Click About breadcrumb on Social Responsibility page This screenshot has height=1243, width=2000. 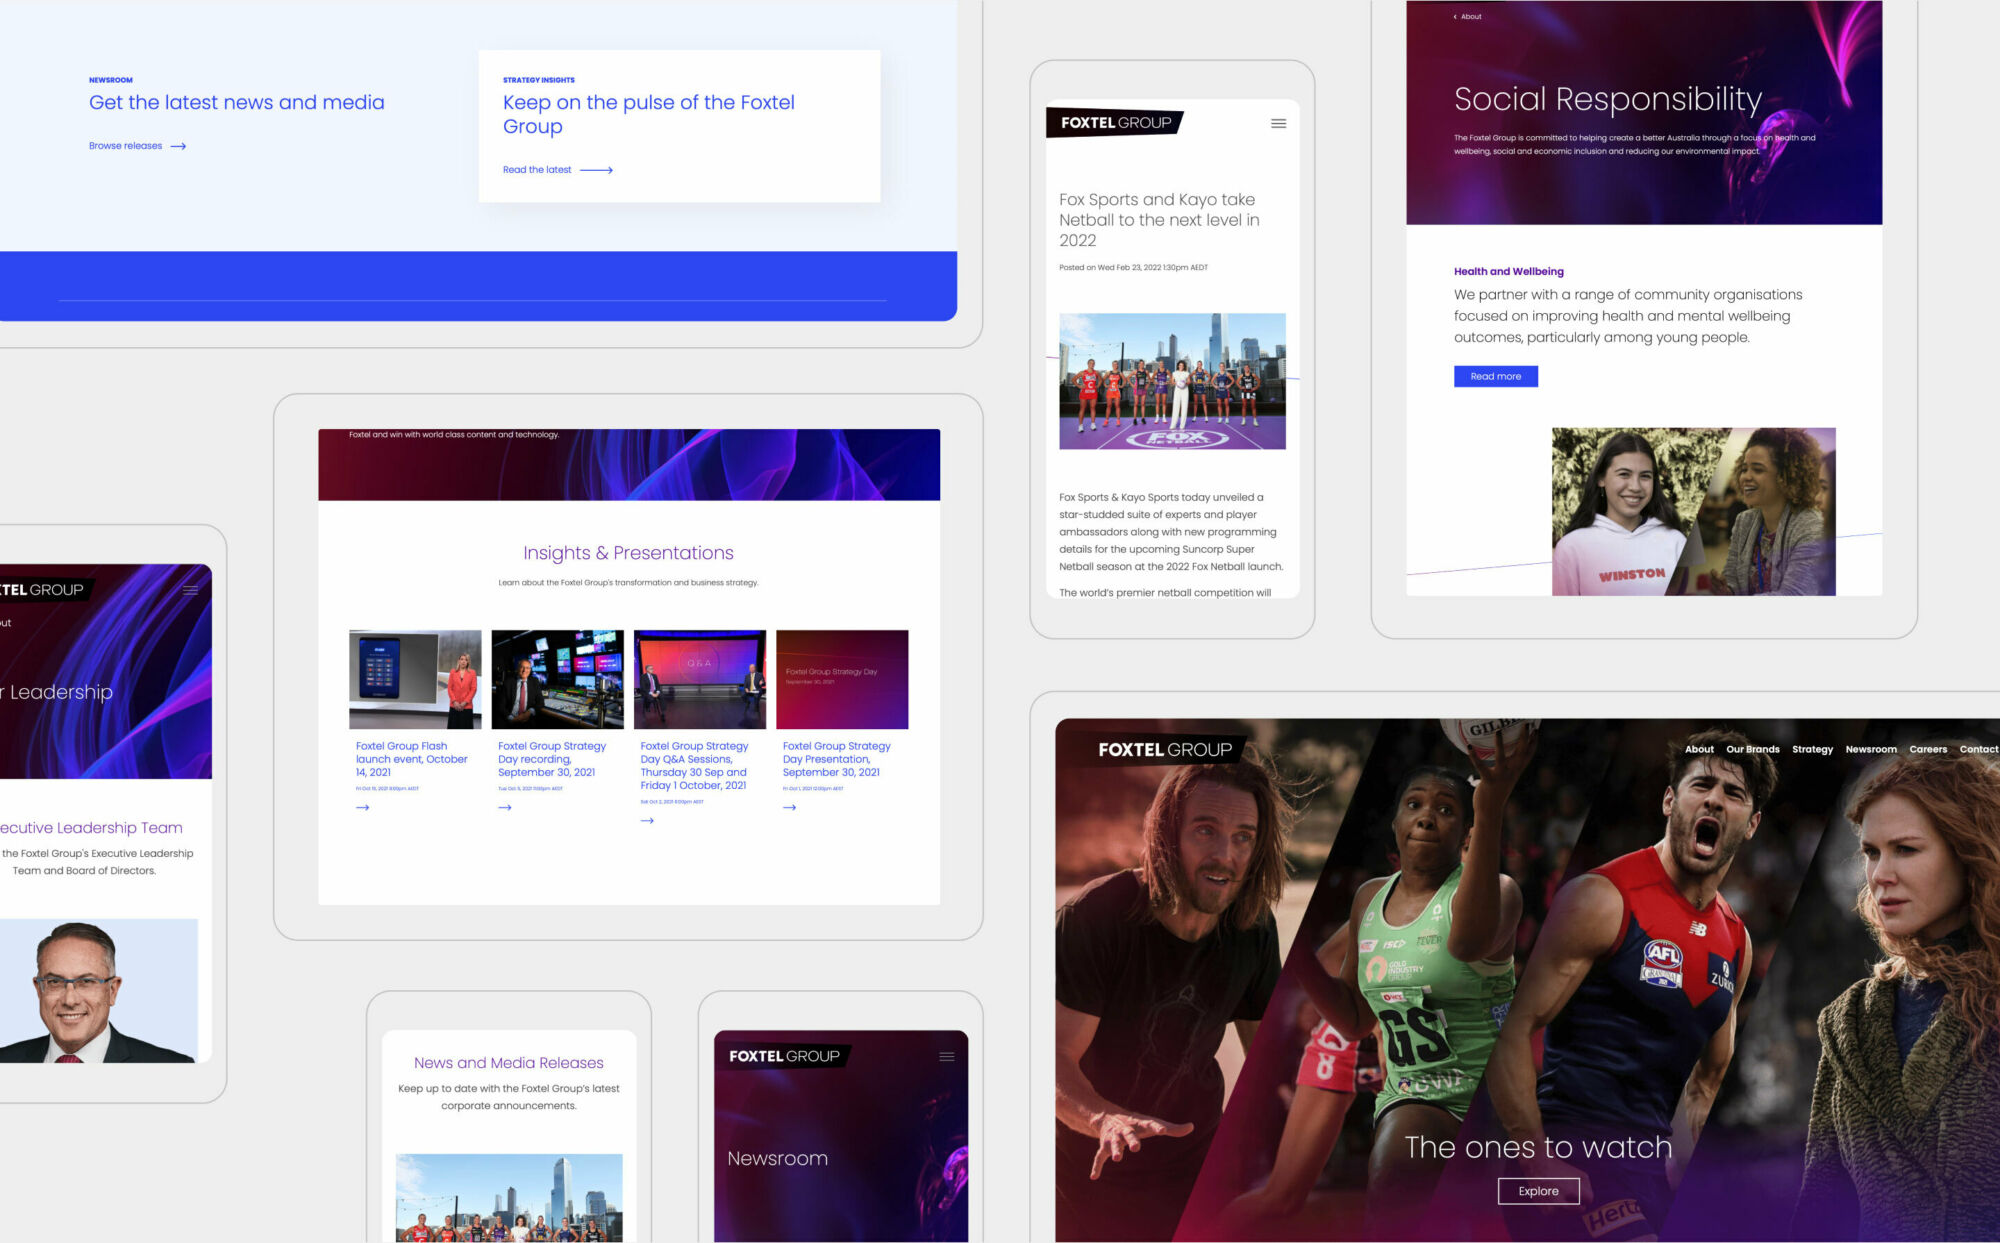pyautogui.click(x=1471, y=17)
